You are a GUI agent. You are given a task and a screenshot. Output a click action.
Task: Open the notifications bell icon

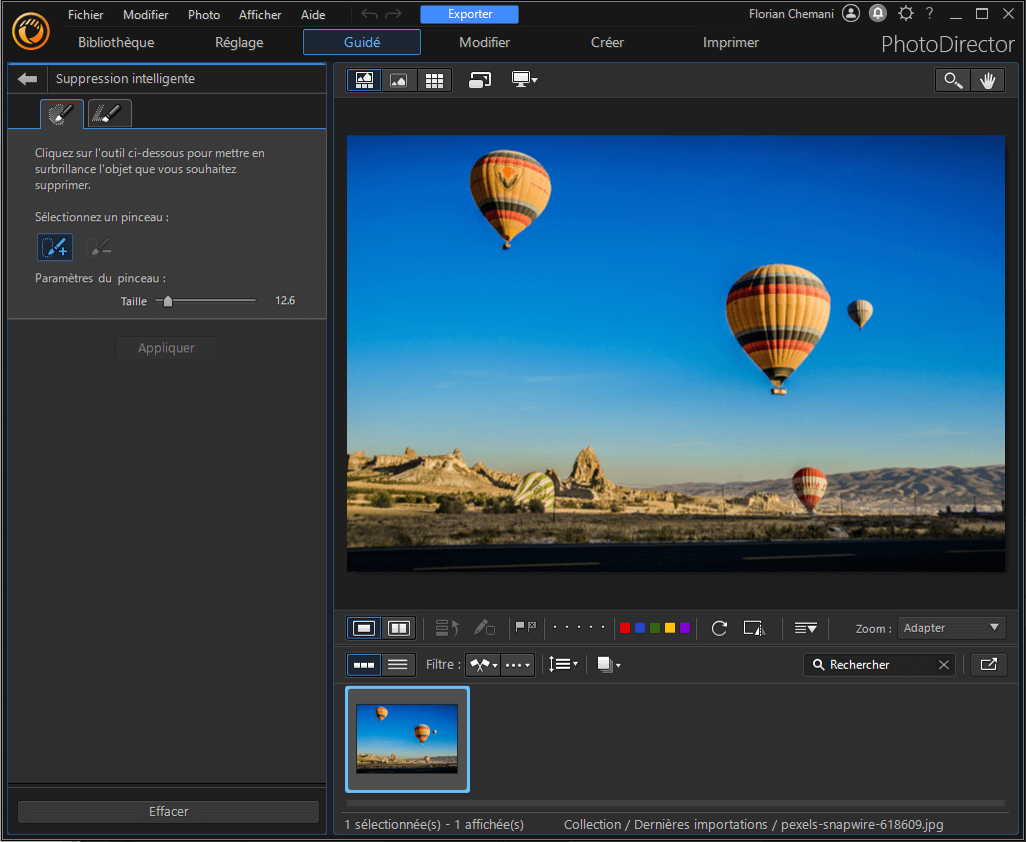(878, 13)
